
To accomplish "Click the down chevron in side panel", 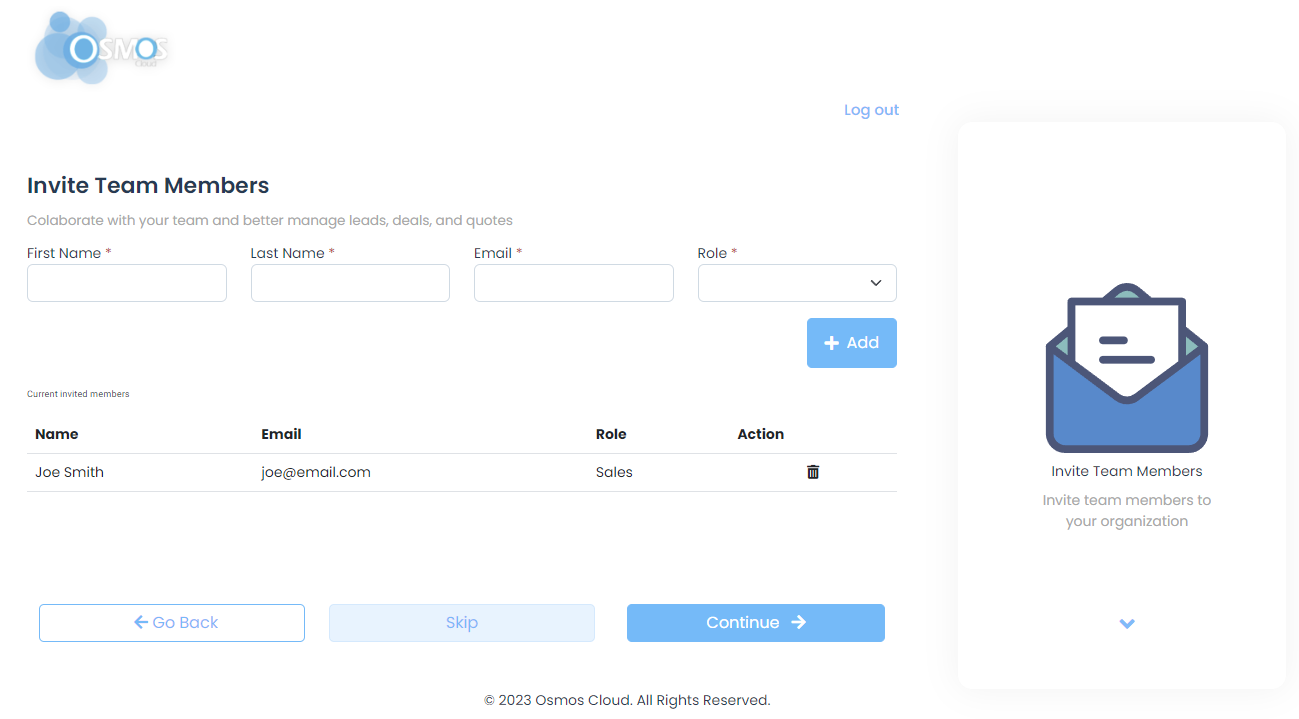I will coord(1127,624).
